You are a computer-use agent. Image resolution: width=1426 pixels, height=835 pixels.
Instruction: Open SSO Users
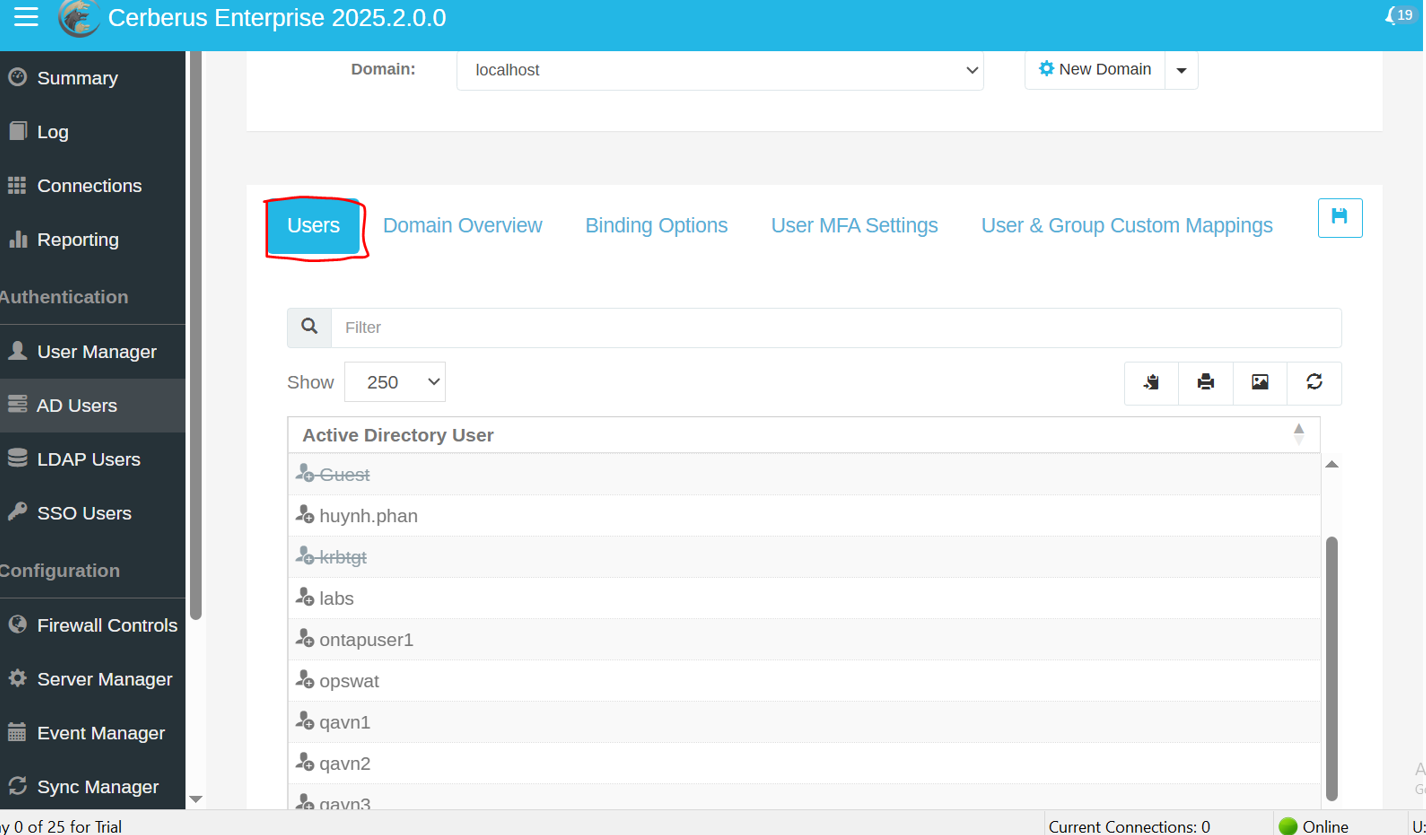pos(84,514)
